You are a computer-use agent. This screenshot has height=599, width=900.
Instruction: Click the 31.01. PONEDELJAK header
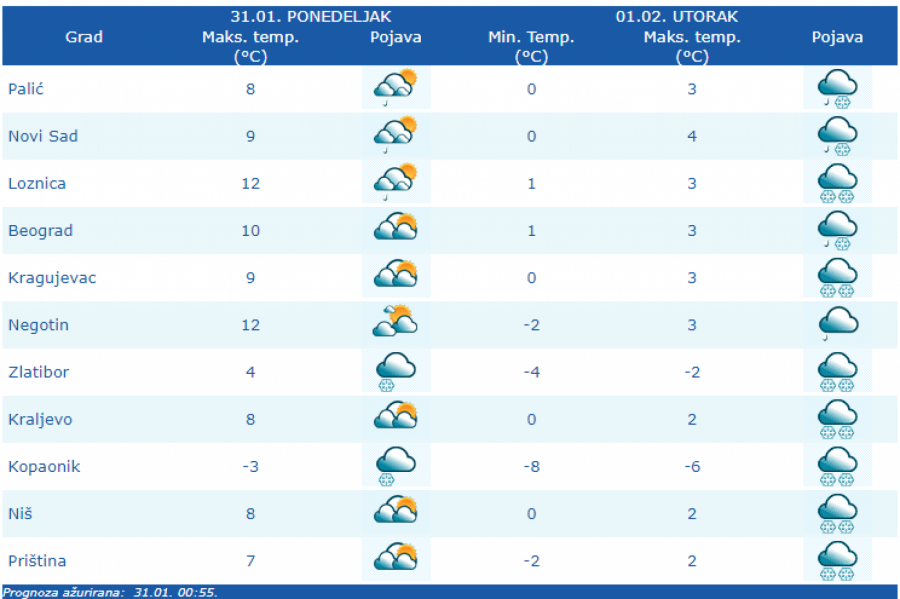coord(310,17)
